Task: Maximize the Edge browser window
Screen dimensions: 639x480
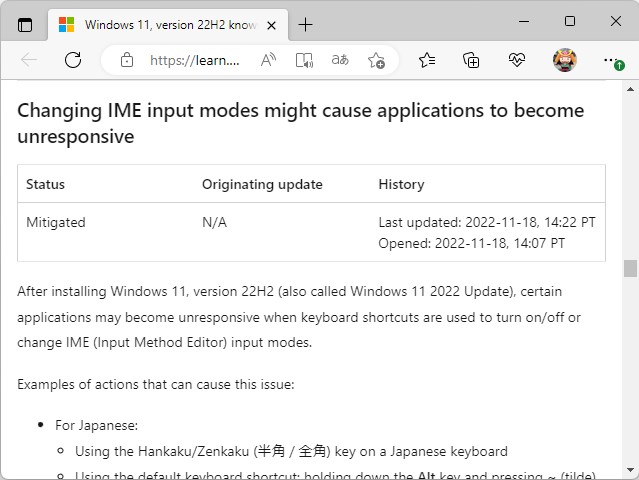Action: [570, 21]
